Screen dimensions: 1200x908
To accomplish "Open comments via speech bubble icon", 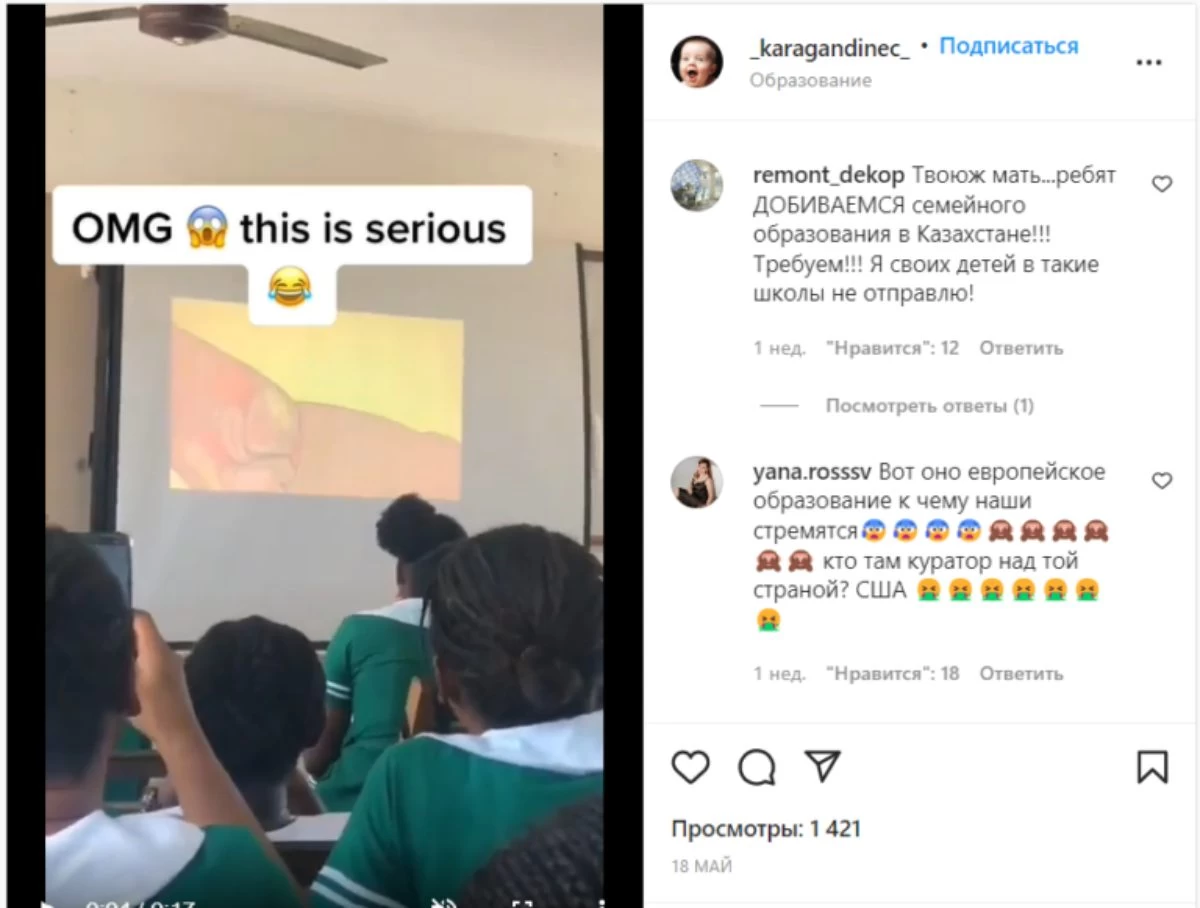I will point(757,767).
